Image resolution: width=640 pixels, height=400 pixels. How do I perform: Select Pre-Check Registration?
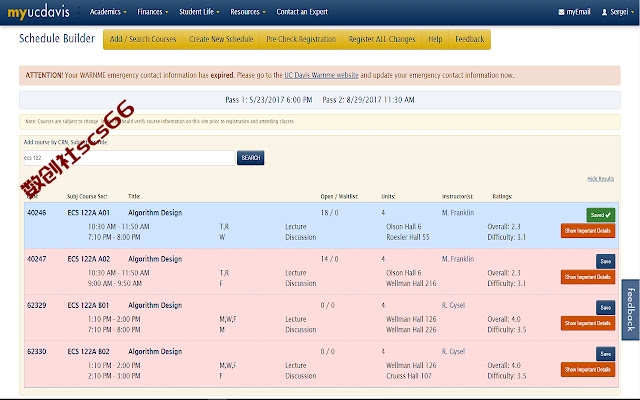[301, 39]
